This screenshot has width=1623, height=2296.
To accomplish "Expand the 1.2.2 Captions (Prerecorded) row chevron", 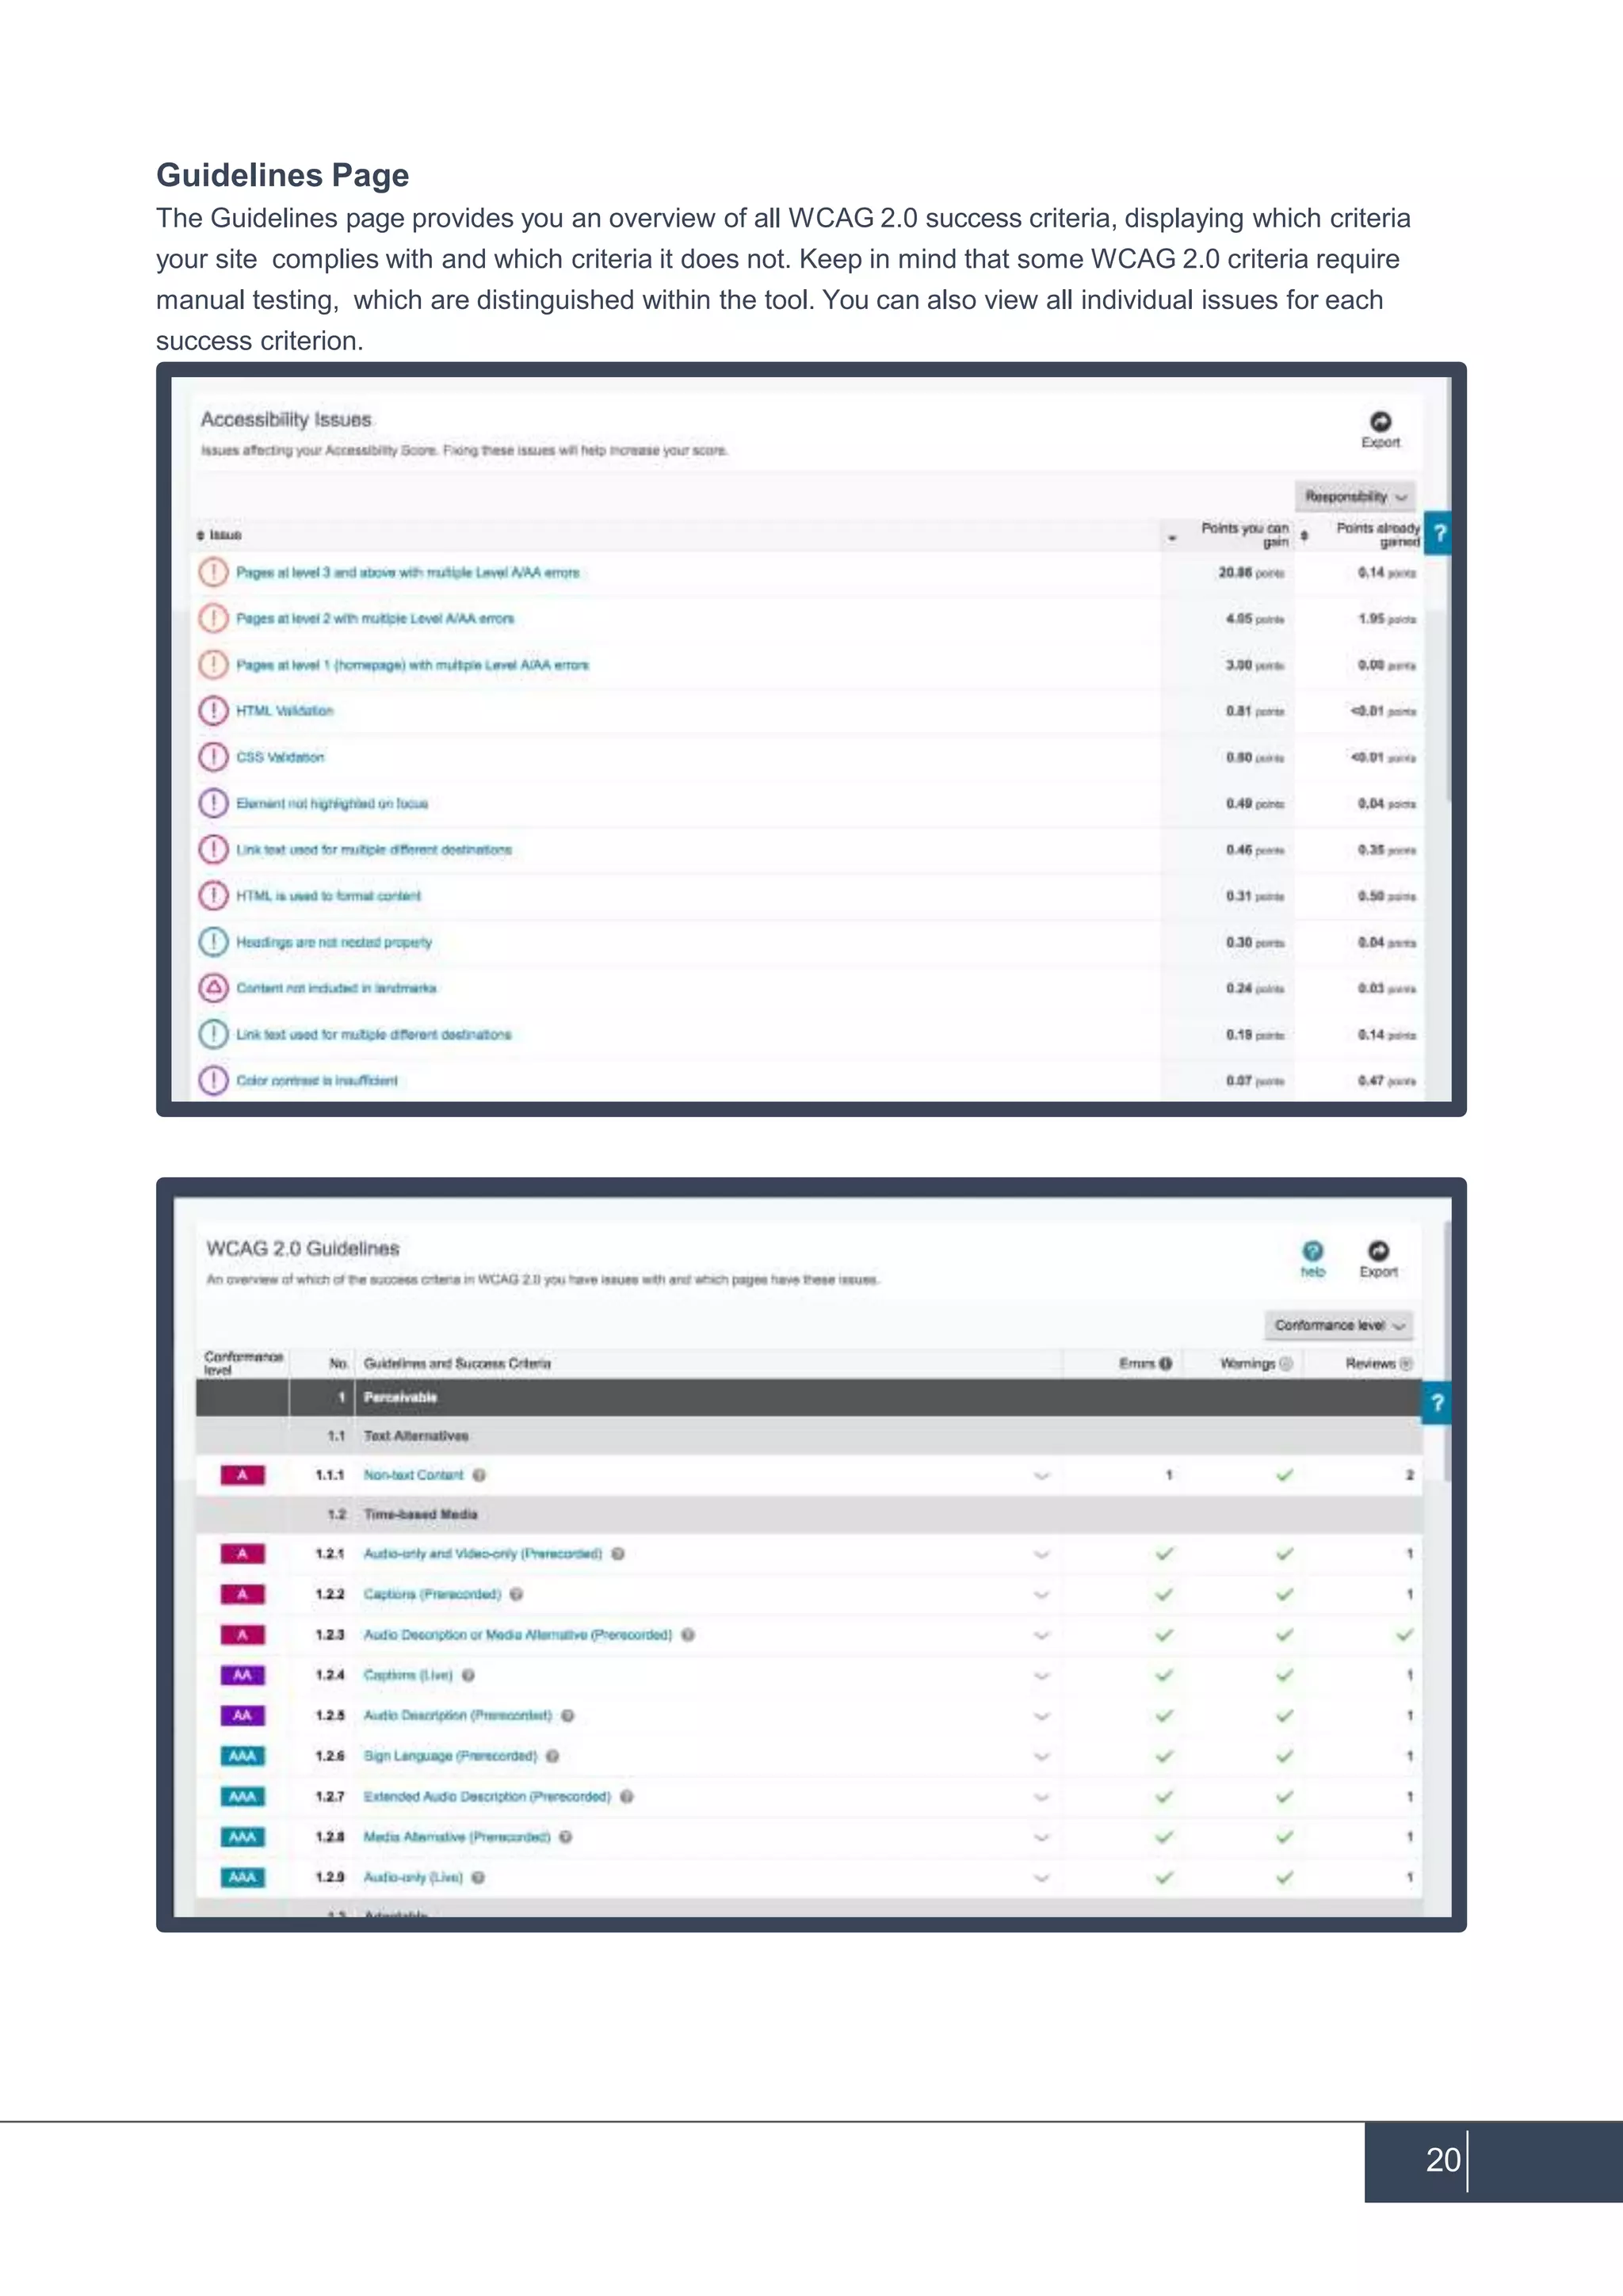I will click(x=1041, y=1594).
